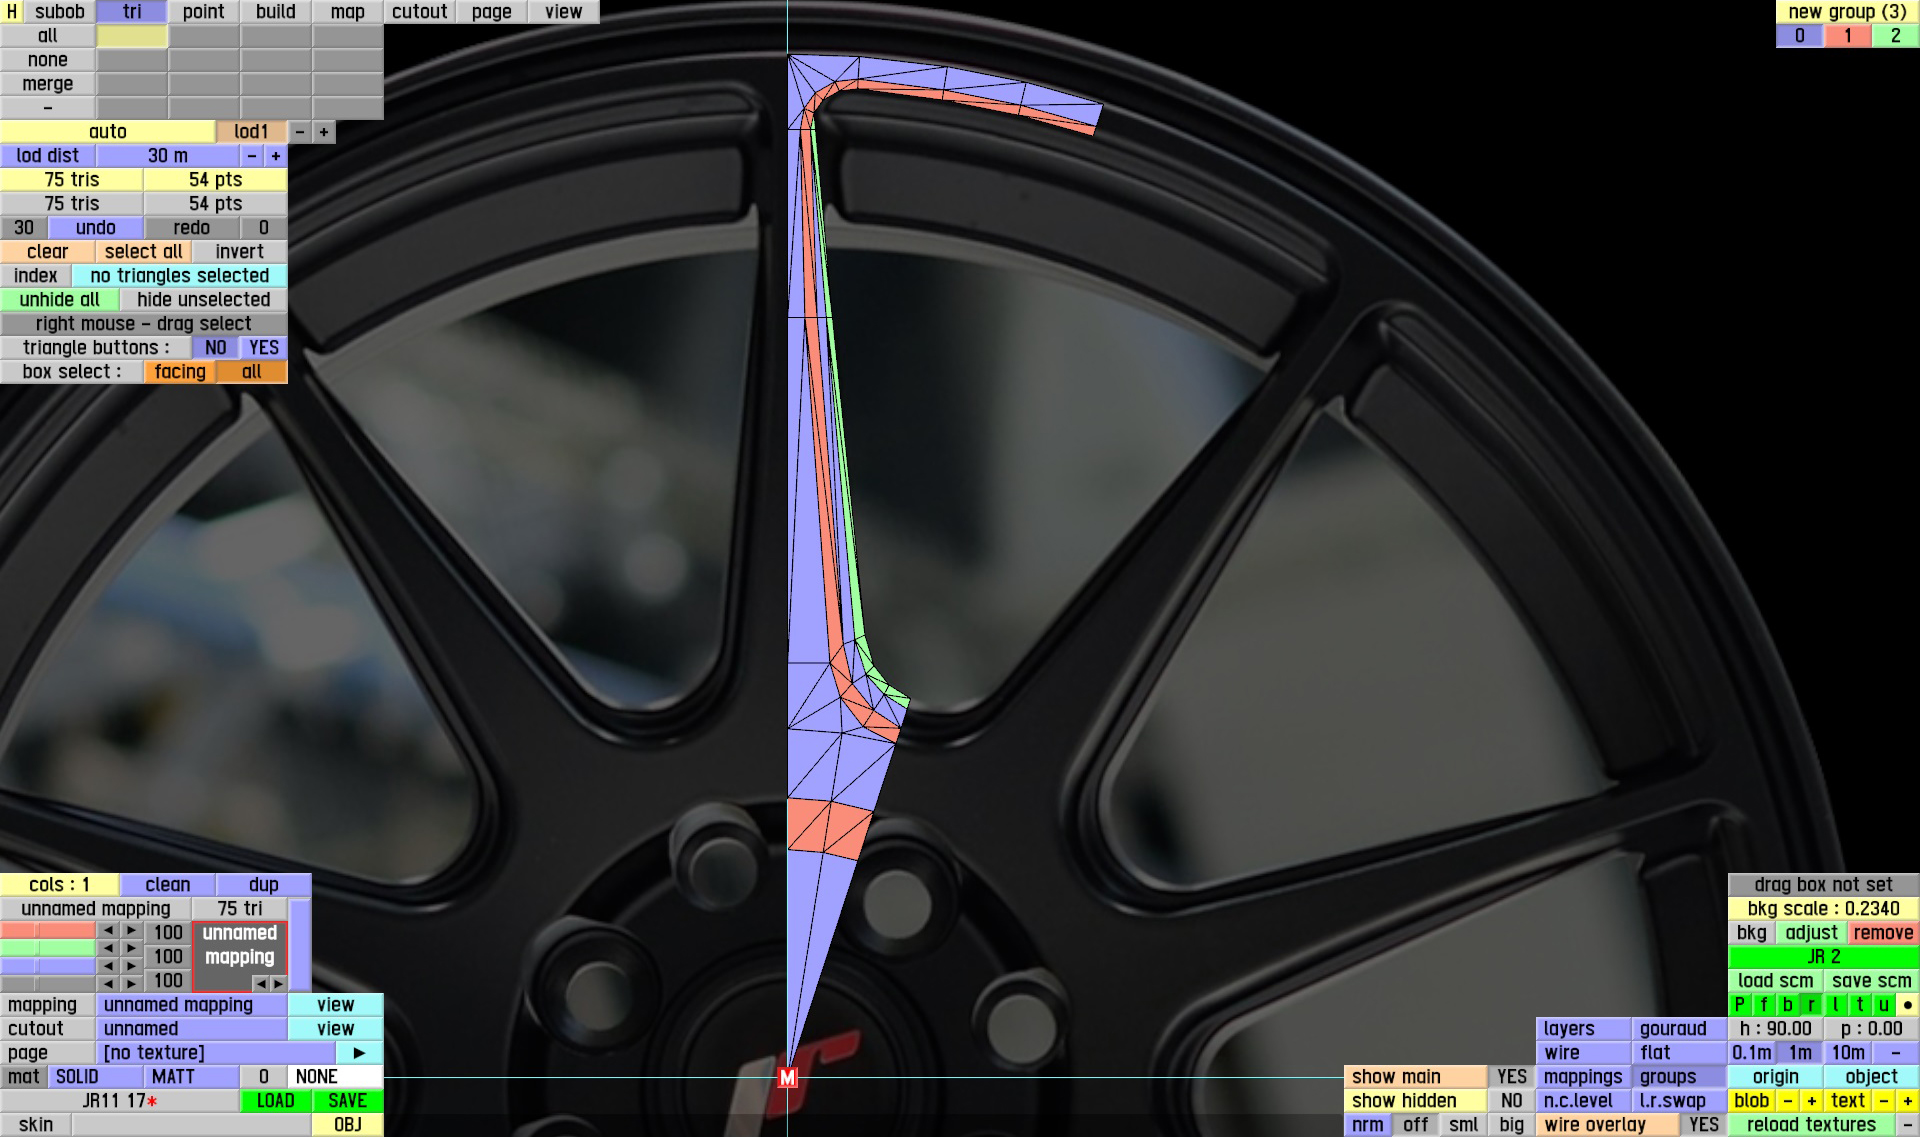
Task: Increase lod dist with plus button
Action: pyautogui.click(x=276, y=156)
